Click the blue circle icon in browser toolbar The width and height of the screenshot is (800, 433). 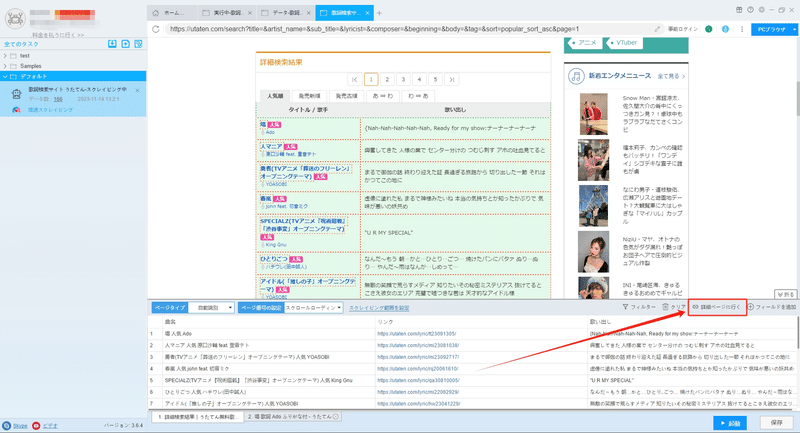[x=725, y=29]
